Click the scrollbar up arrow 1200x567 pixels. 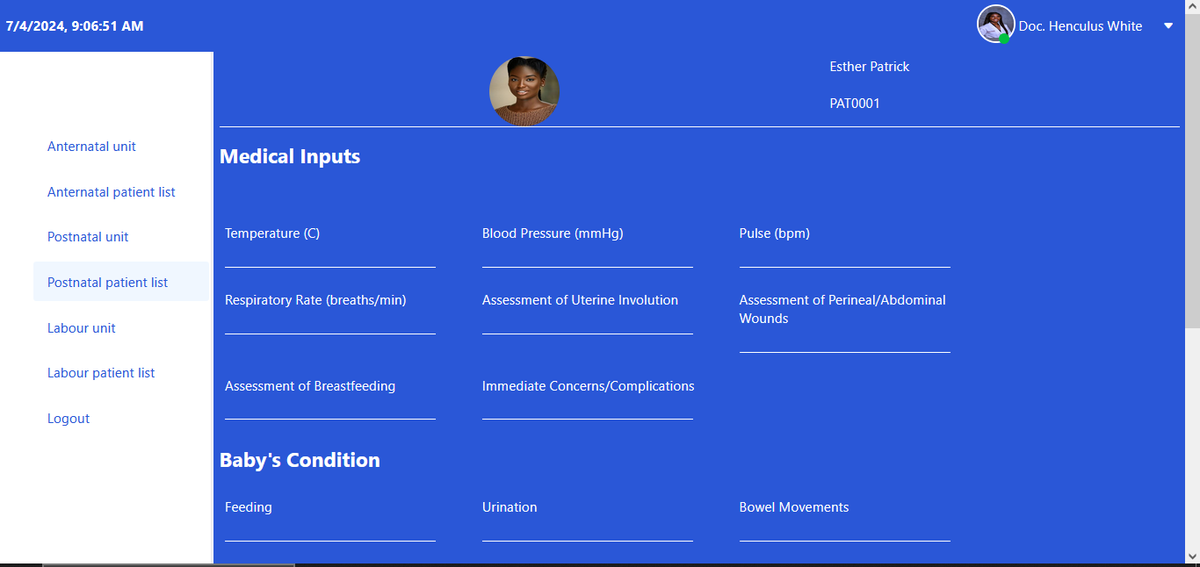1191,8
